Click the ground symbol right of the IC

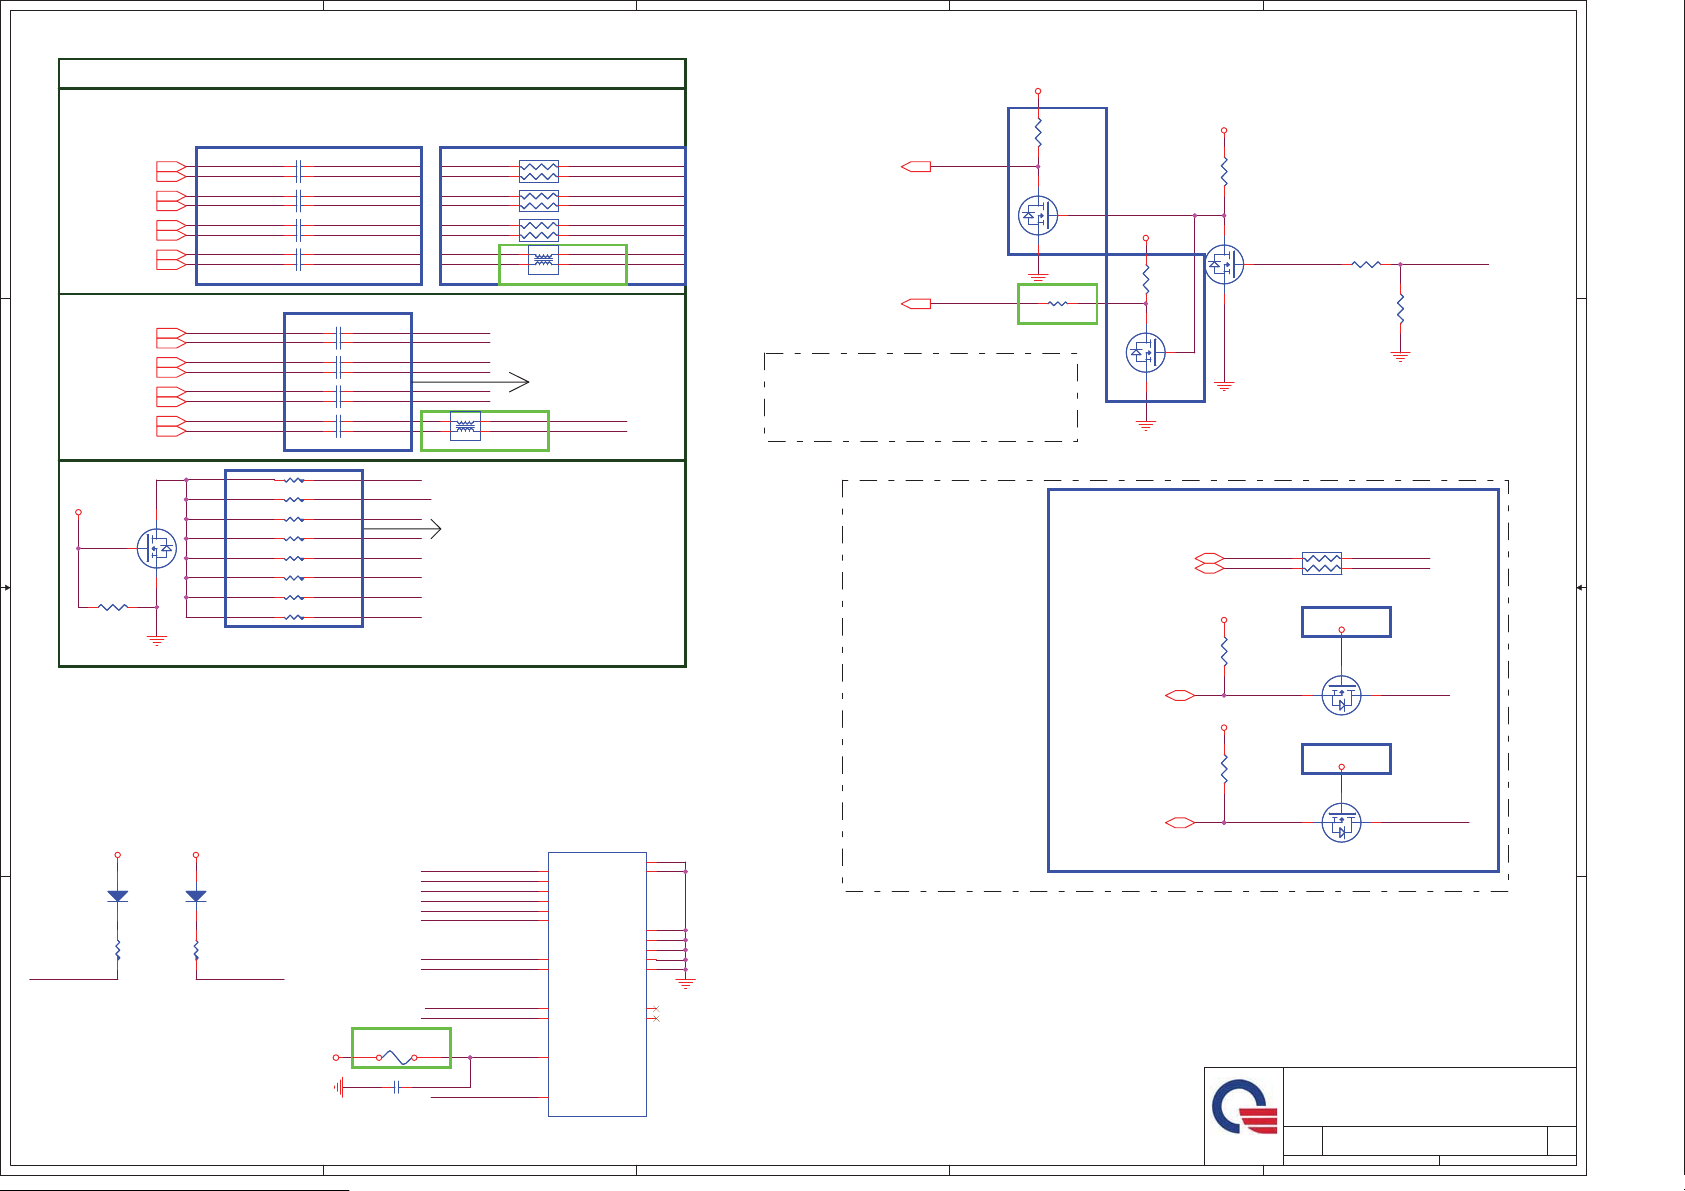point(685,984)
